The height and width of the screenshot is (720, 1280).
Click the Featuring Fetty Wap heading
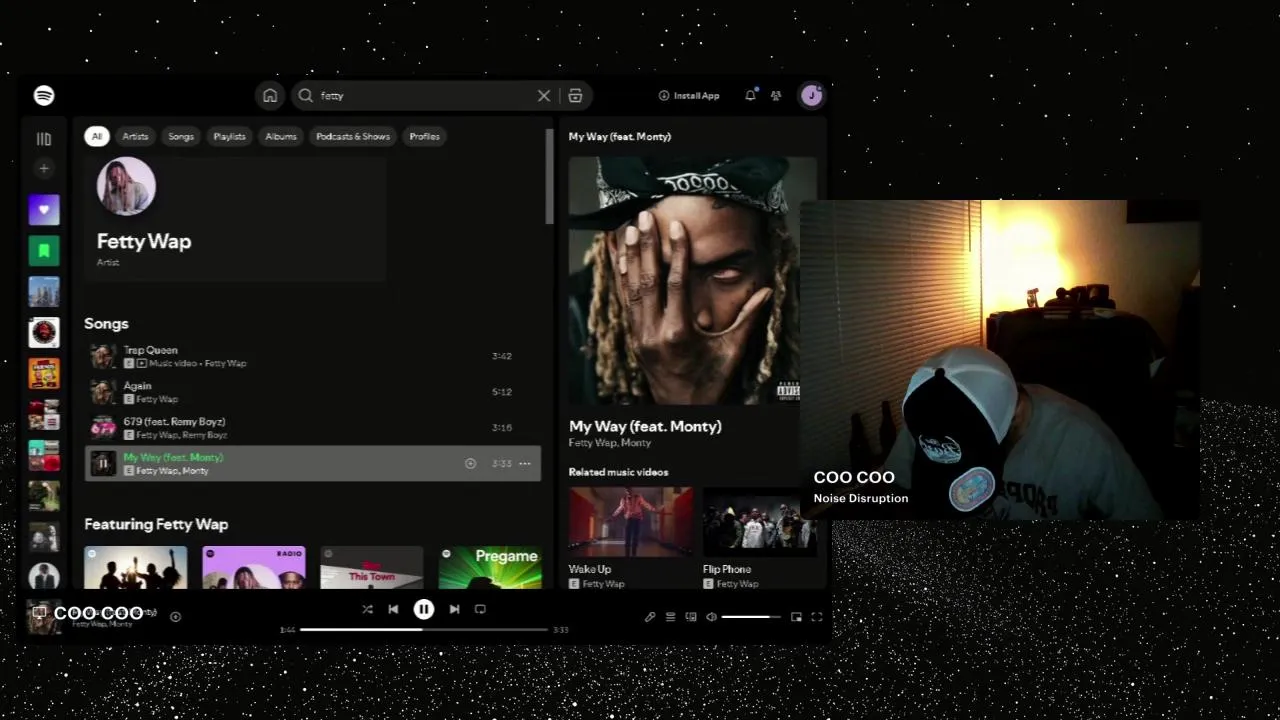point(156,524)
